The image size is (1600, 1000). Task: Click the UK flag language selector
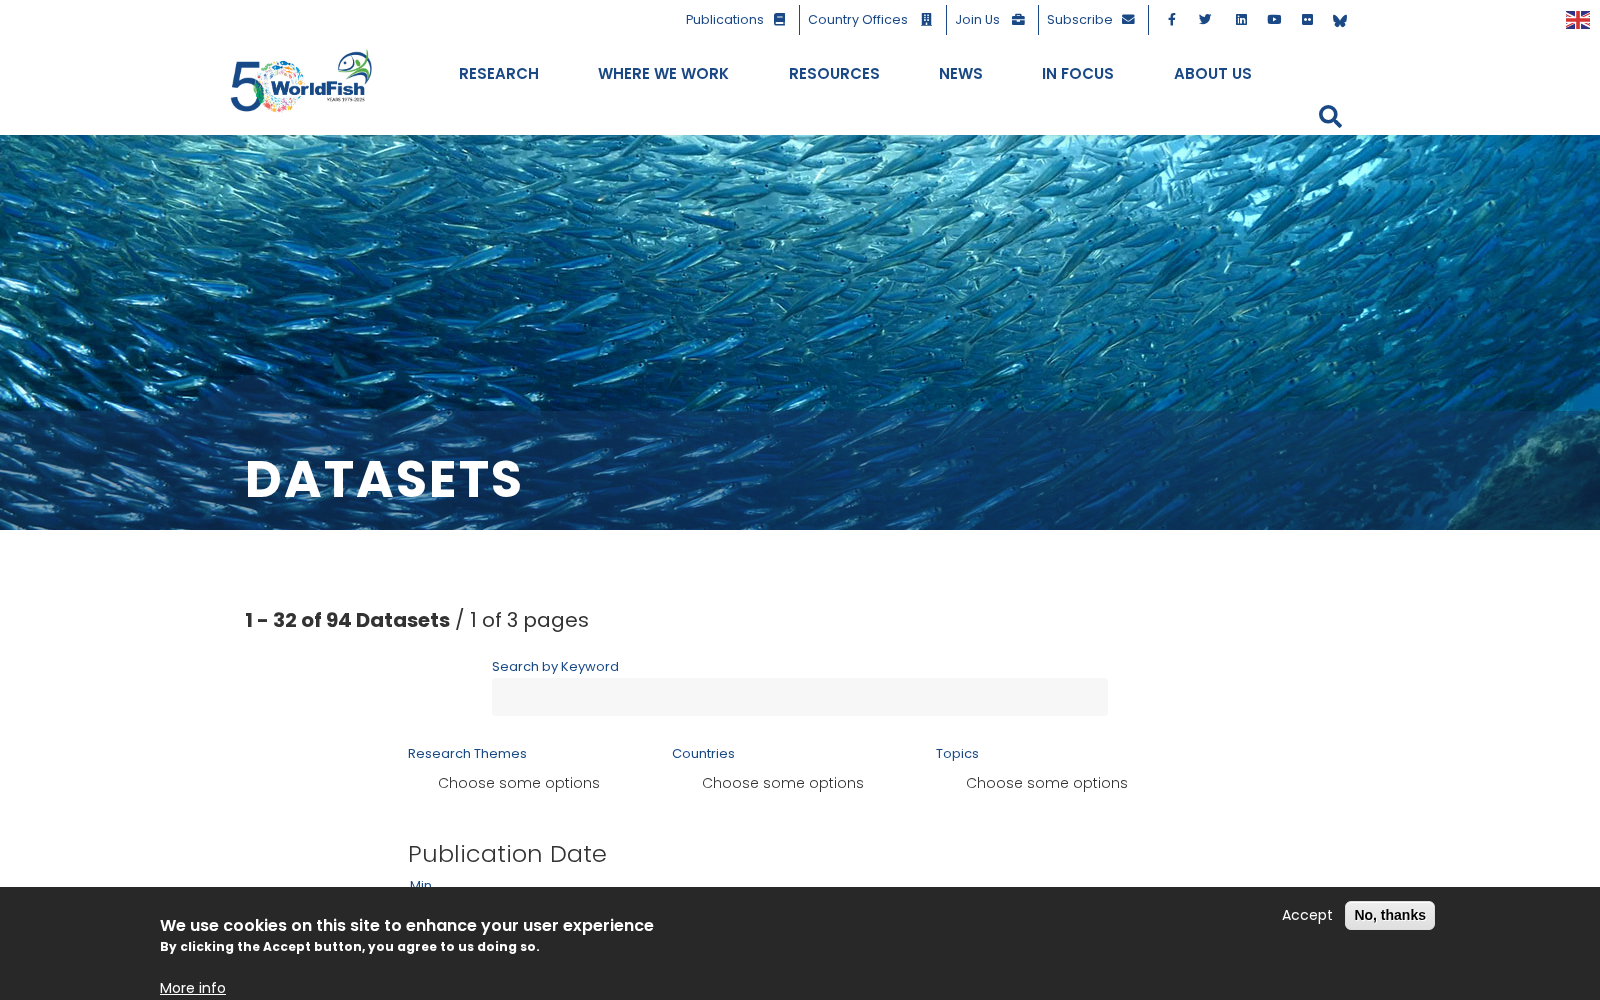[x=1578, y=20]
